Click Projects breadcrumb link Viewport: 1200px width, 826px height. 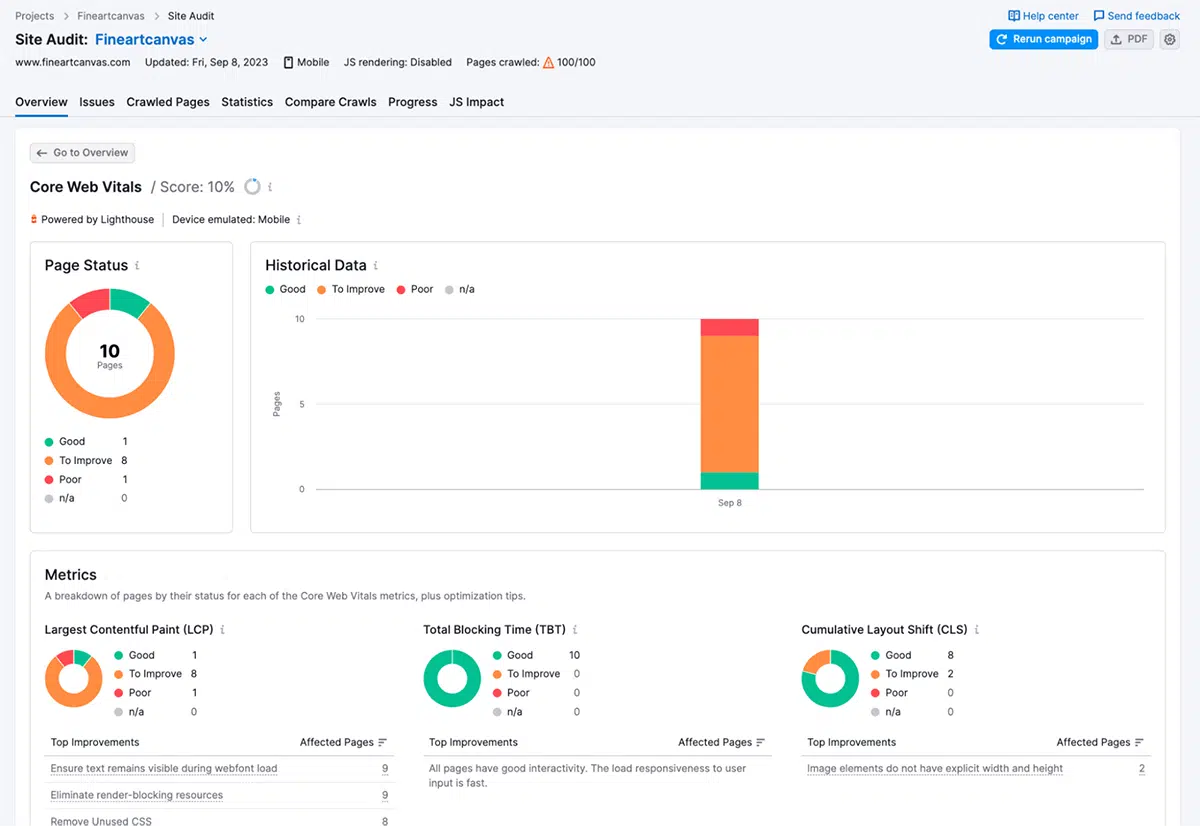[35, 16]
